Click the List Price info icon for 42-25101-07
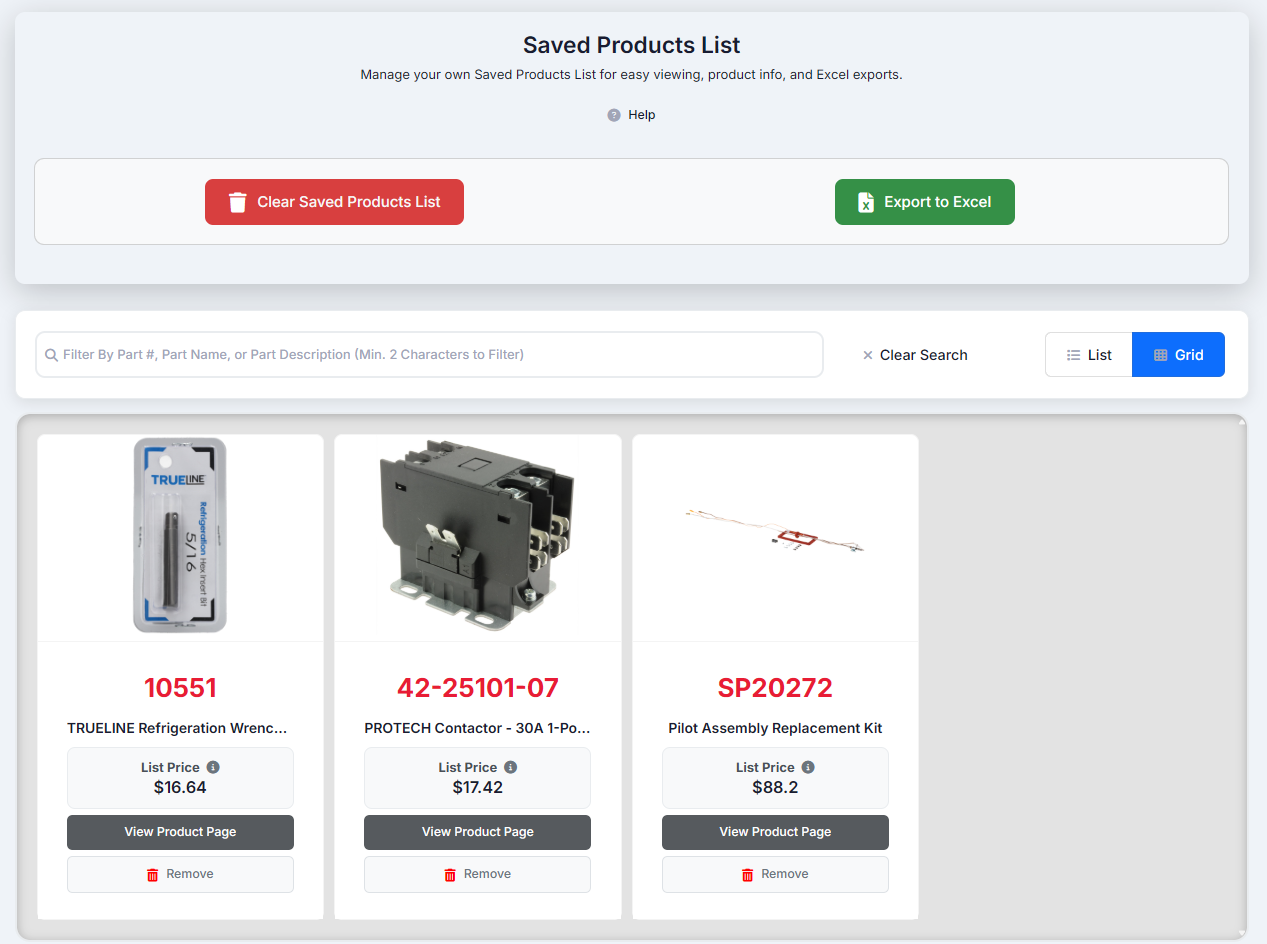The width and height of the screenshot is (1267, 944). coord(511,767)
